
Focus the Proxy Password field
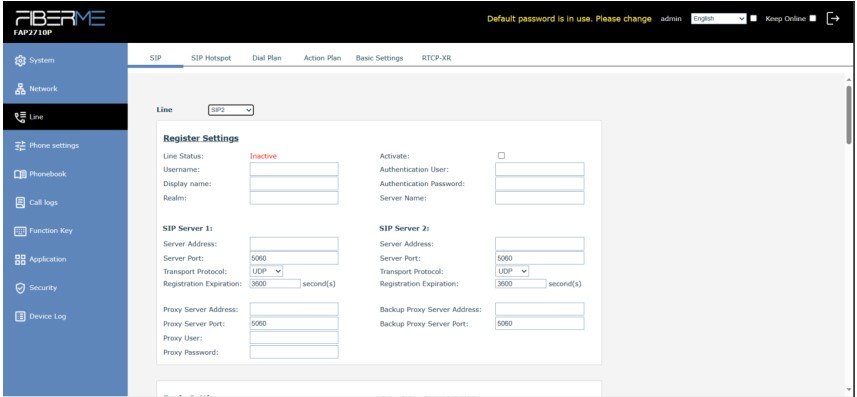pyautogui.click(x=294, y=352)
